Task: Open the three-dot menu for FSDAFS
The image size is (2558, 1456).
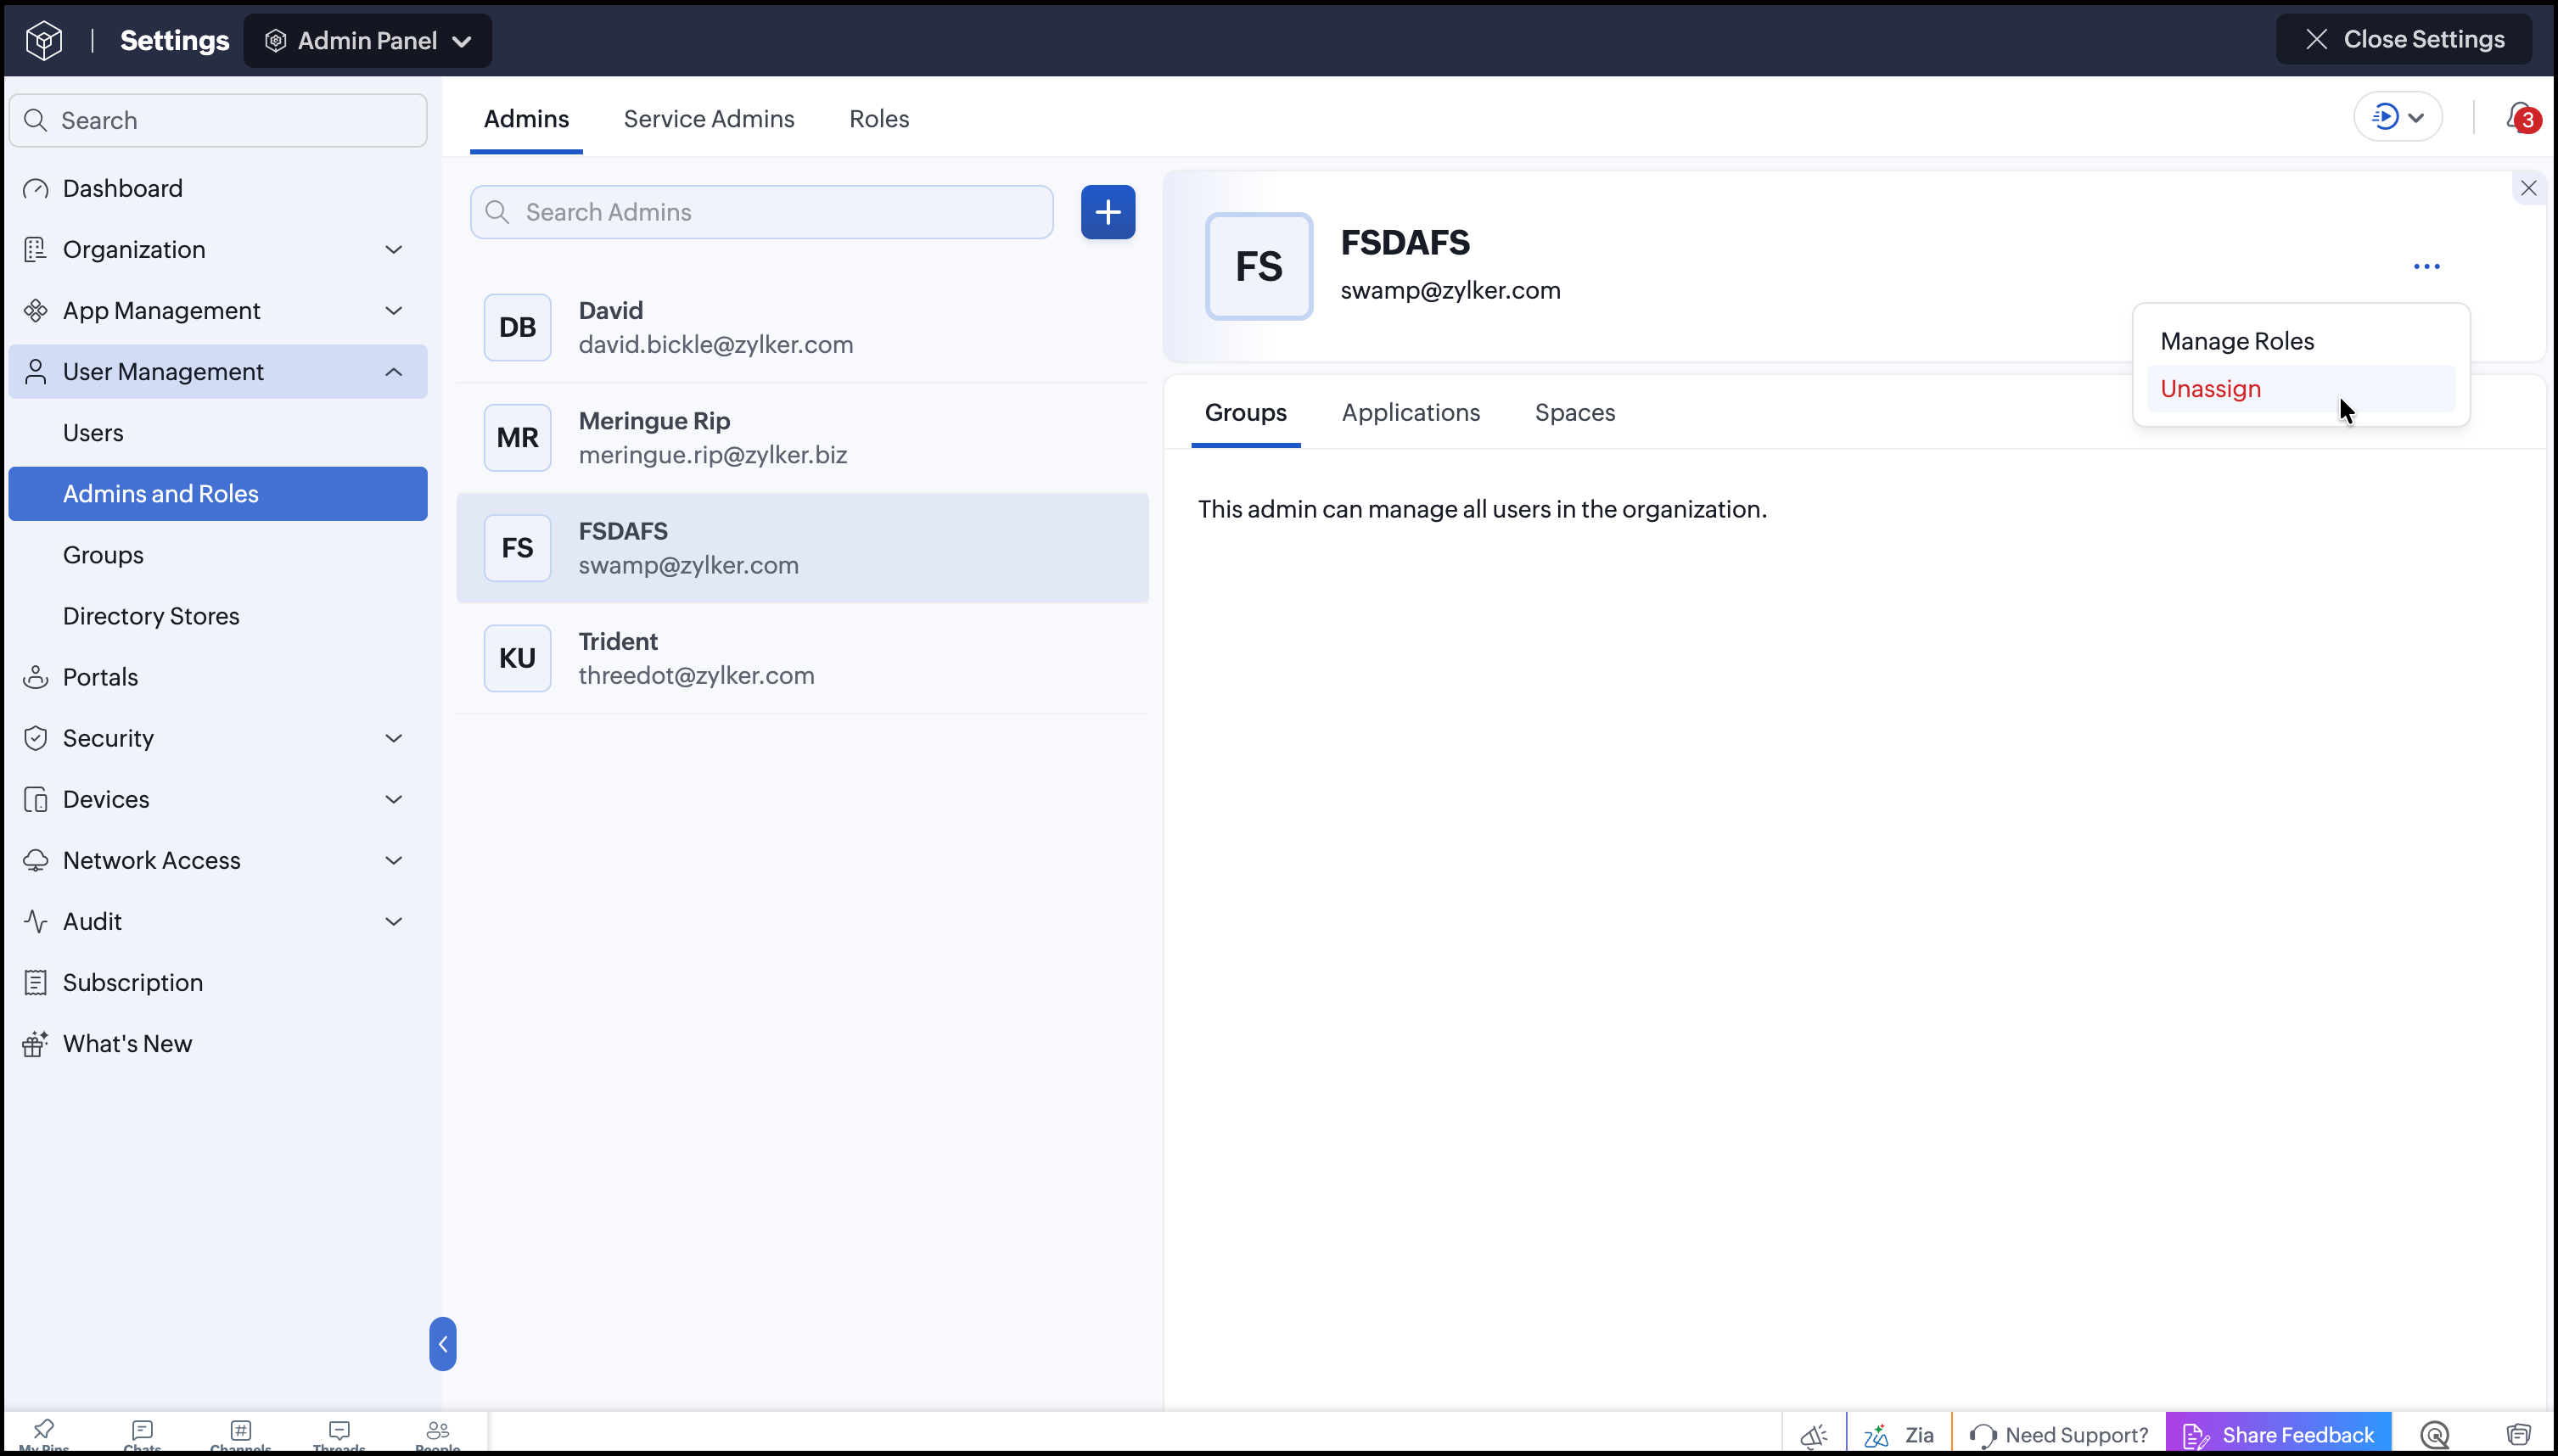Action: [2427, 266]
